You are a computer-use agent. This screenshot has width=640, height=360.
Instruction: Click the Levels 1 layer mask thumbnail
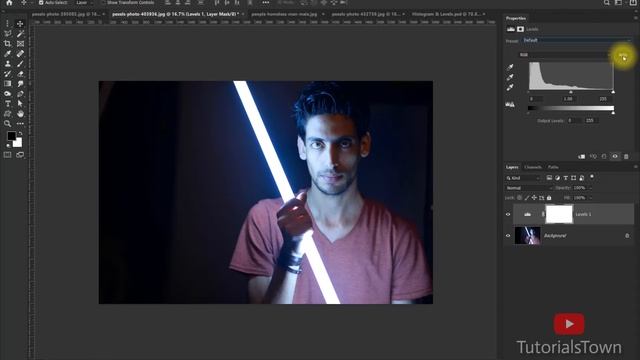pyautogui.click(x=559, y=214)
